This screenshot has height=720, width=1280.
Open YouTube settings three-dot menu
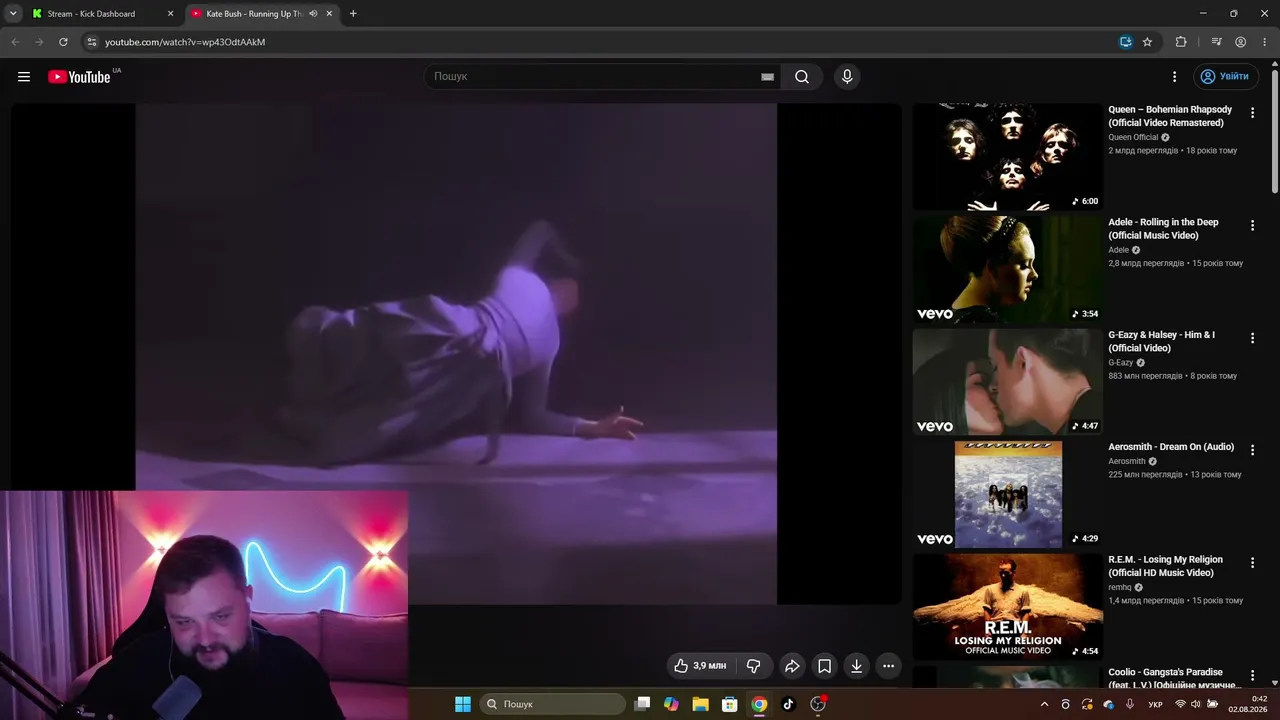coord(1175,77)
